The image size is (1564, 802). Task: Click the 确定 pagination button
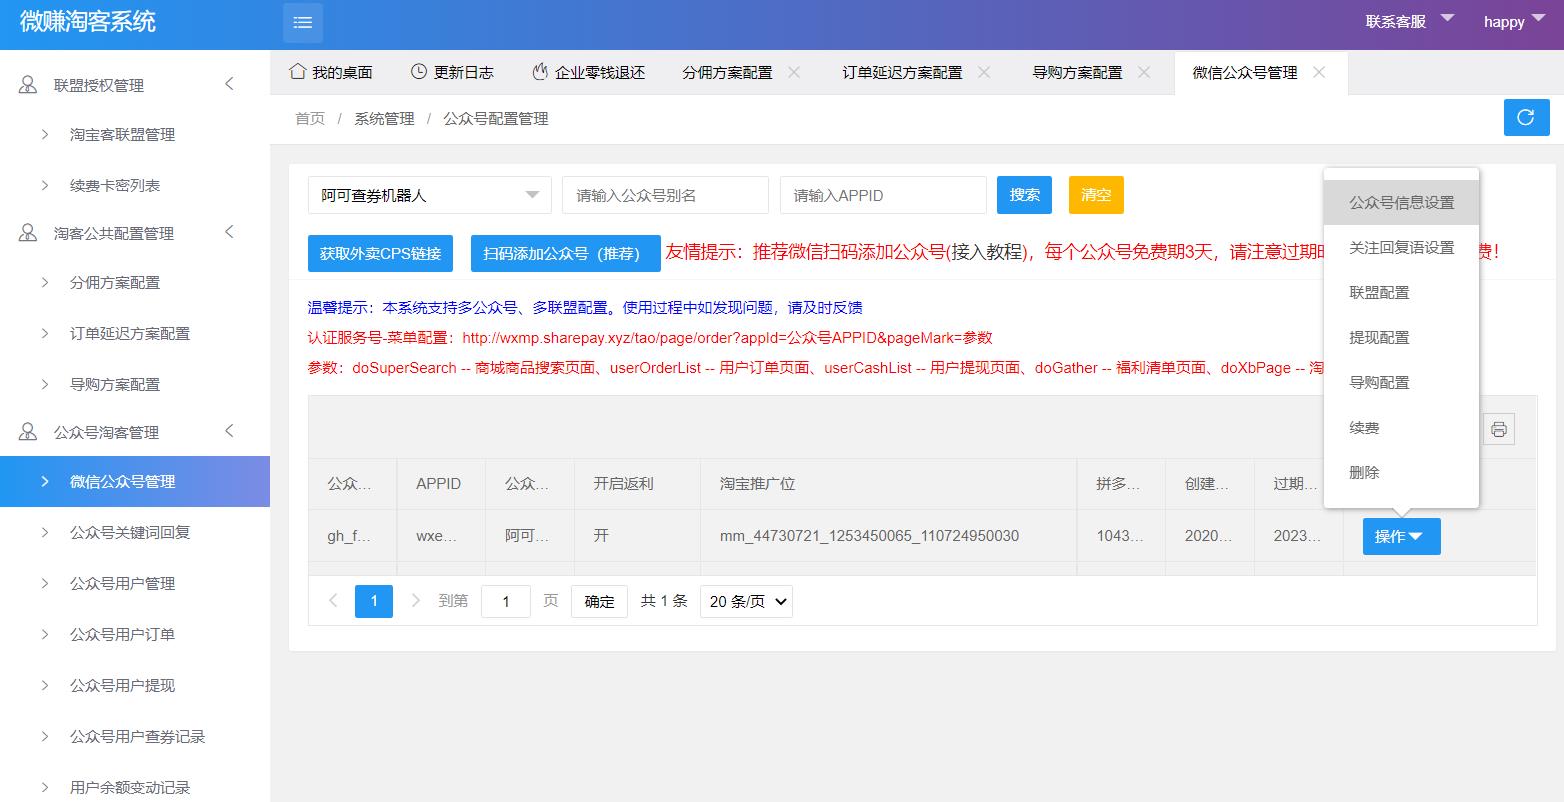(599, 601)
